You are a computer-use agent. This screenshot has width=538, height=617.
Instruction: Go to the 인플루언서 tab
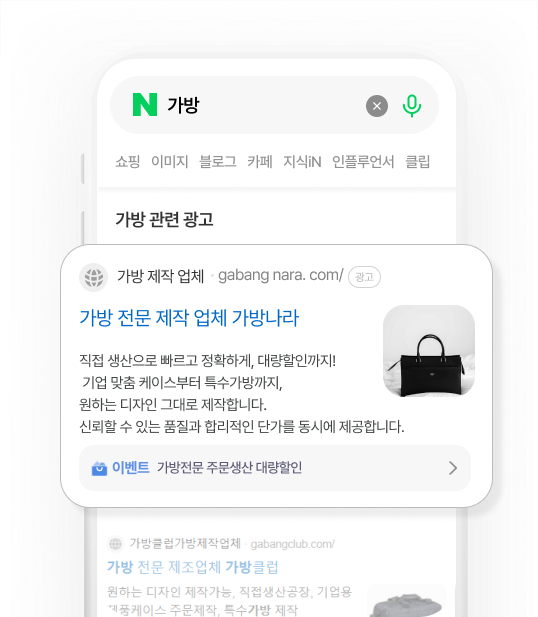(363, 161)
